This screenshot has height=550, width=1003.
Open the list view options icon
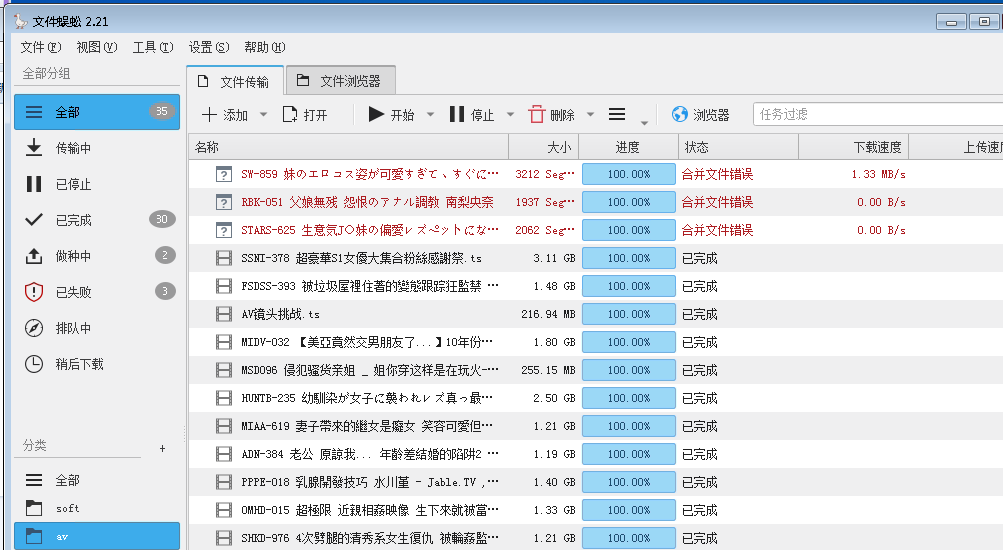(x=617, y=114)
